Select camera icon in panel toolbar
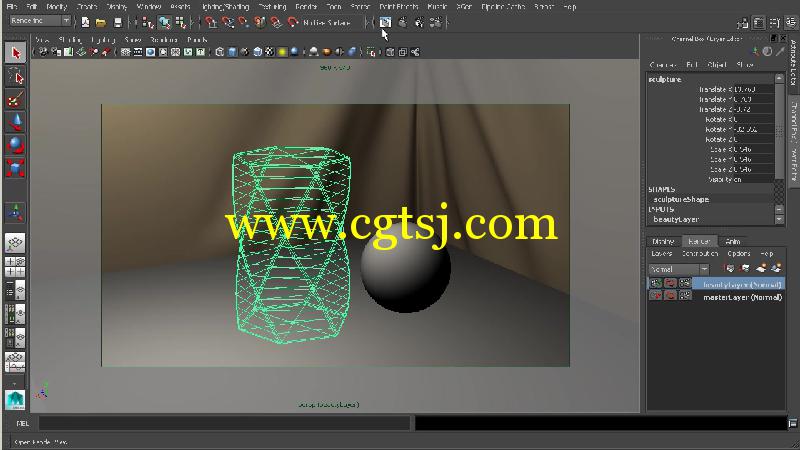800x450 pixels. pyautogui.click(x=43, y=52)
